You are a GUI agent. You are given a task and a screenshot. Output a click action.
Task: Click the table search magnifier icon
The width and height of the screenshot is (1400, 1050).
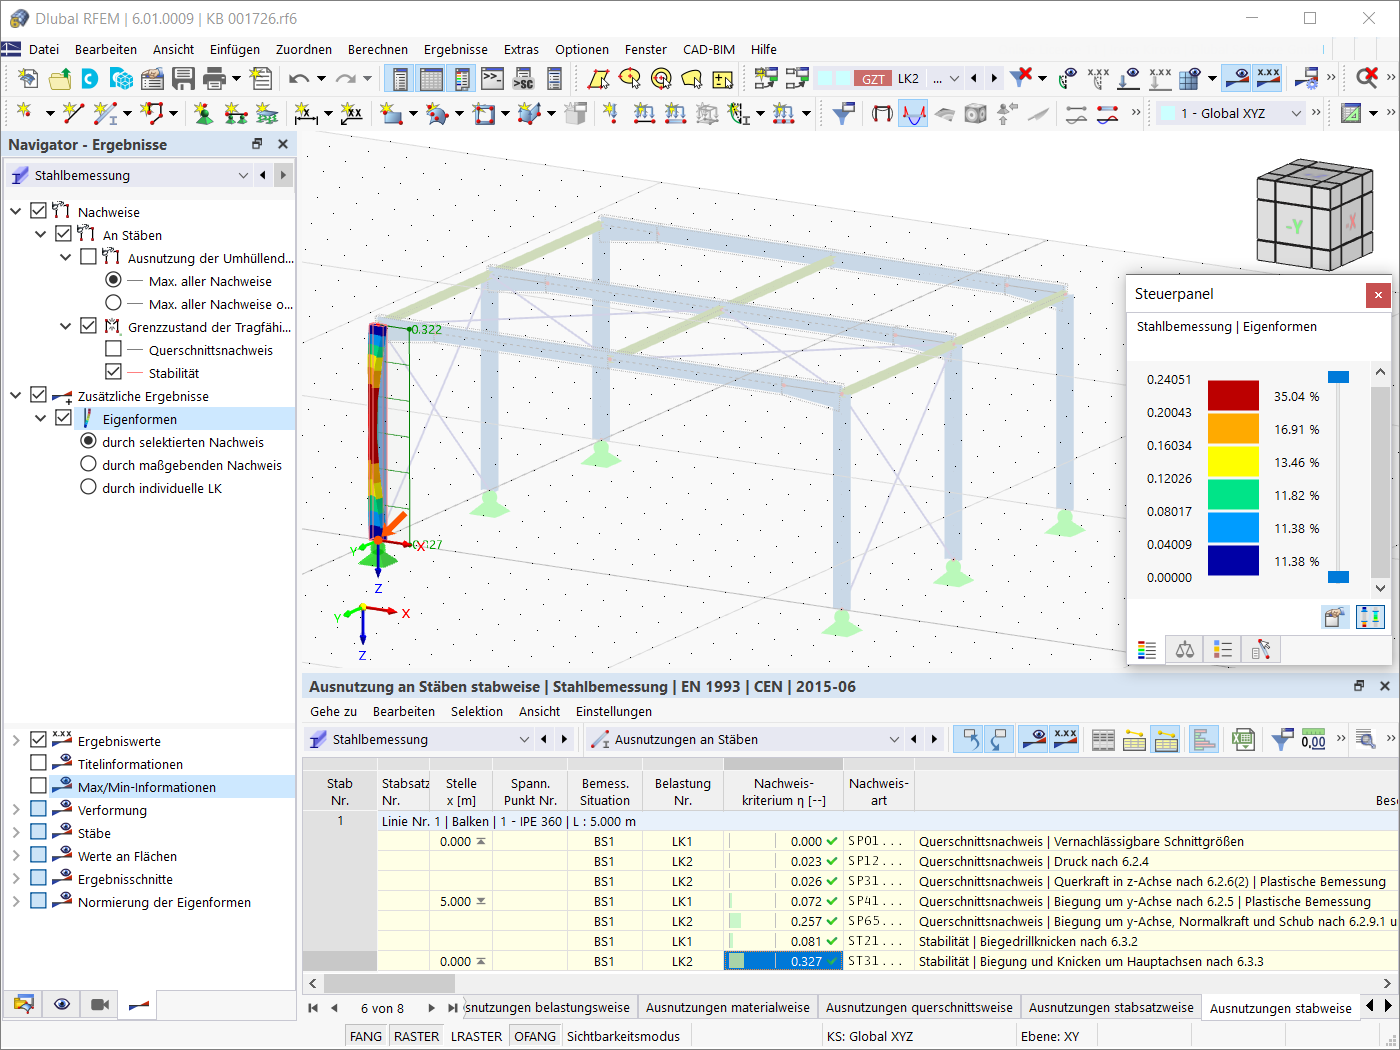1366,739
